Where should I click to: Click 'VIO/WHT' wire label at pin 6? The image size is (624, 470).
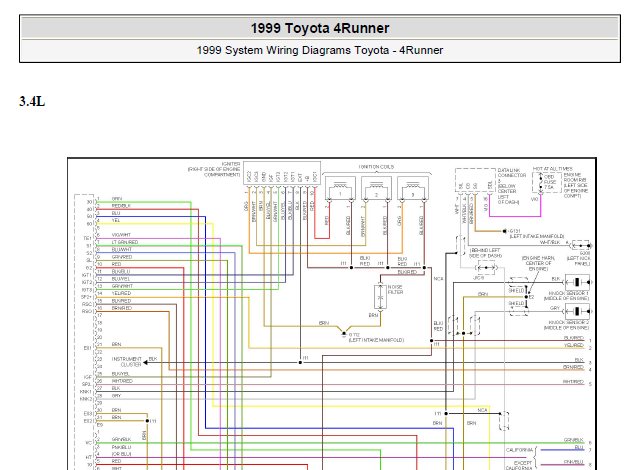tap(121, 235)
